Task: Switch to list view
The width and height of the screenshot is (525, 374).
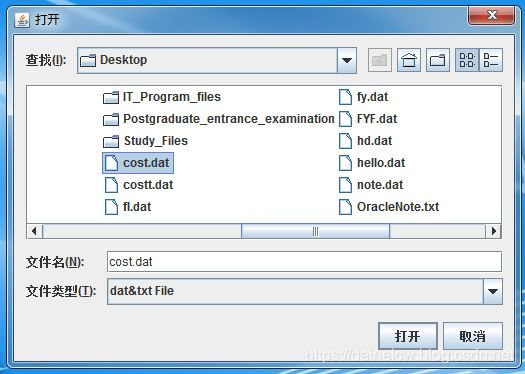Action: [x=467, y=60]
